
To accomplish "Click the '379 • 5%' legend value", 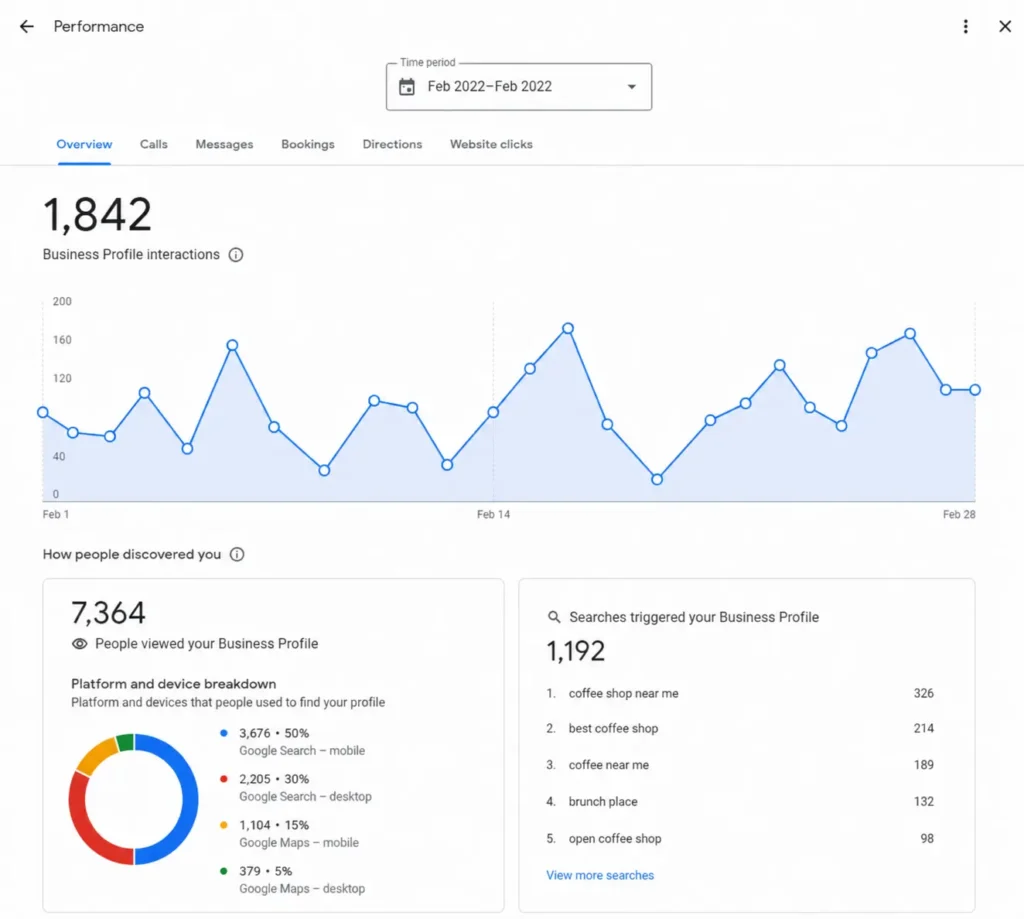I will click(265, 871).
